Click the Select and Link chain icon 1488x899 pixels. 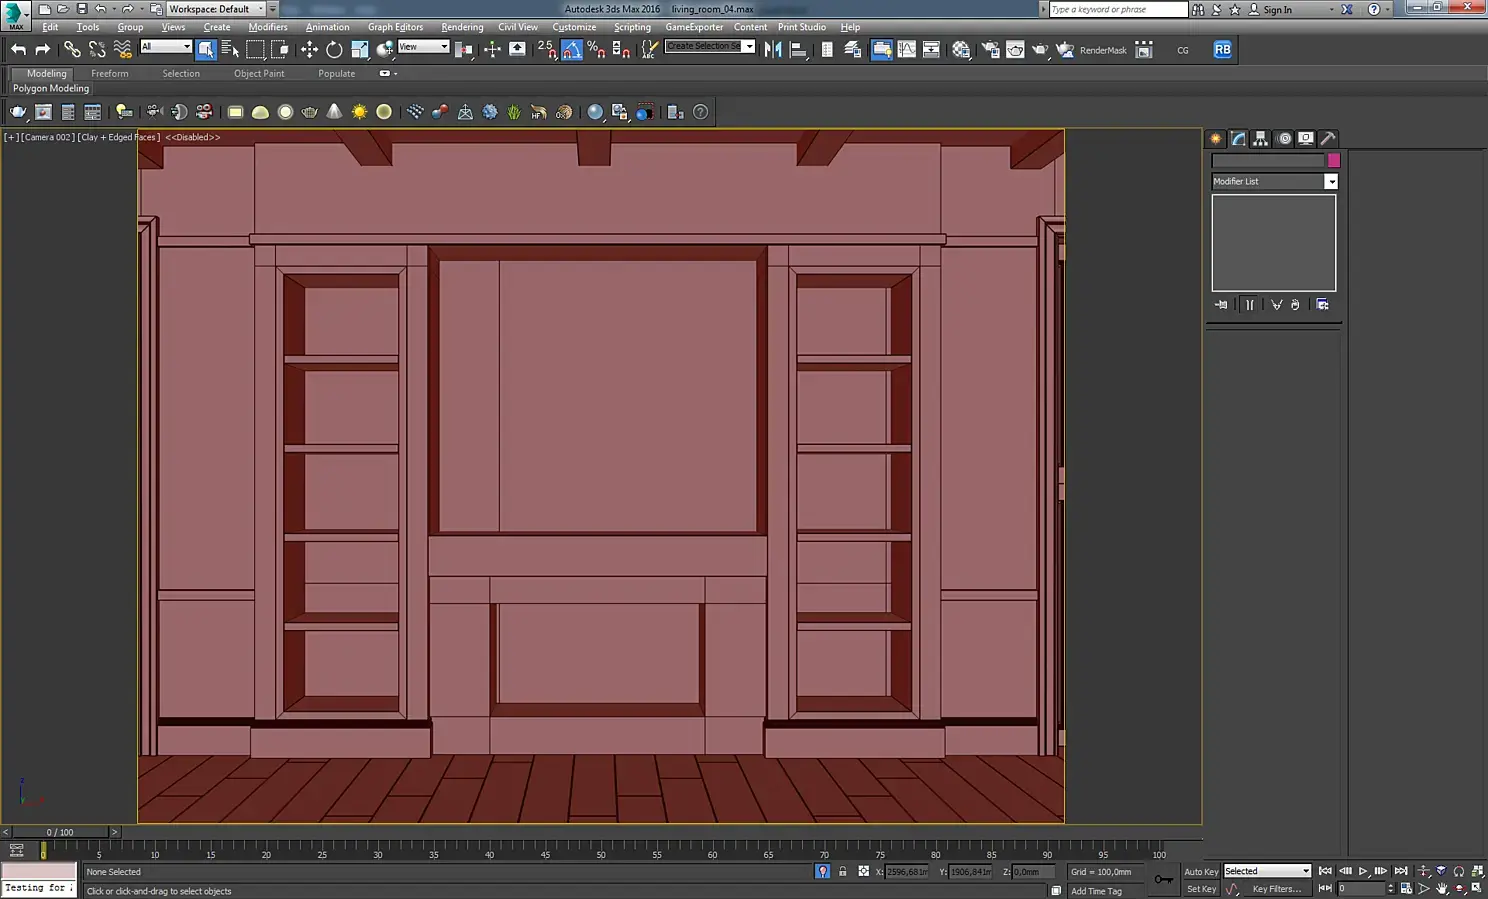point(72,49)
